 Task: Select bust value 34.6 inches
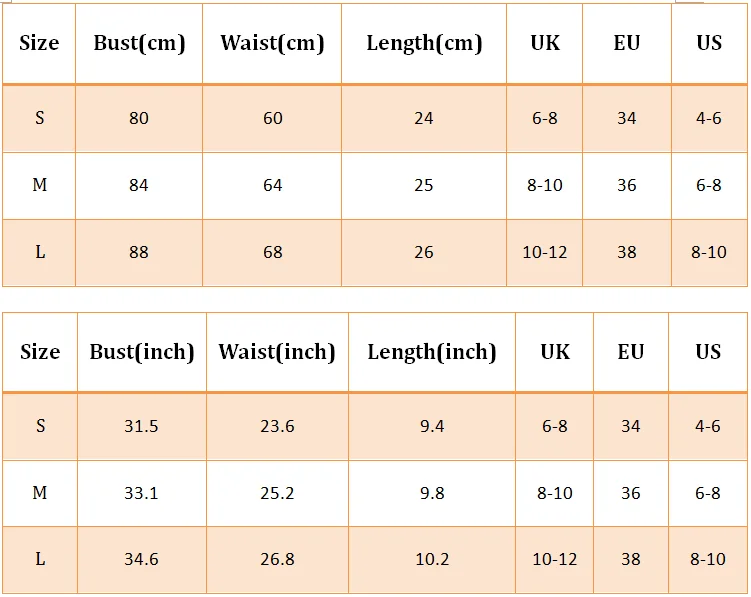tap(142, 560)
